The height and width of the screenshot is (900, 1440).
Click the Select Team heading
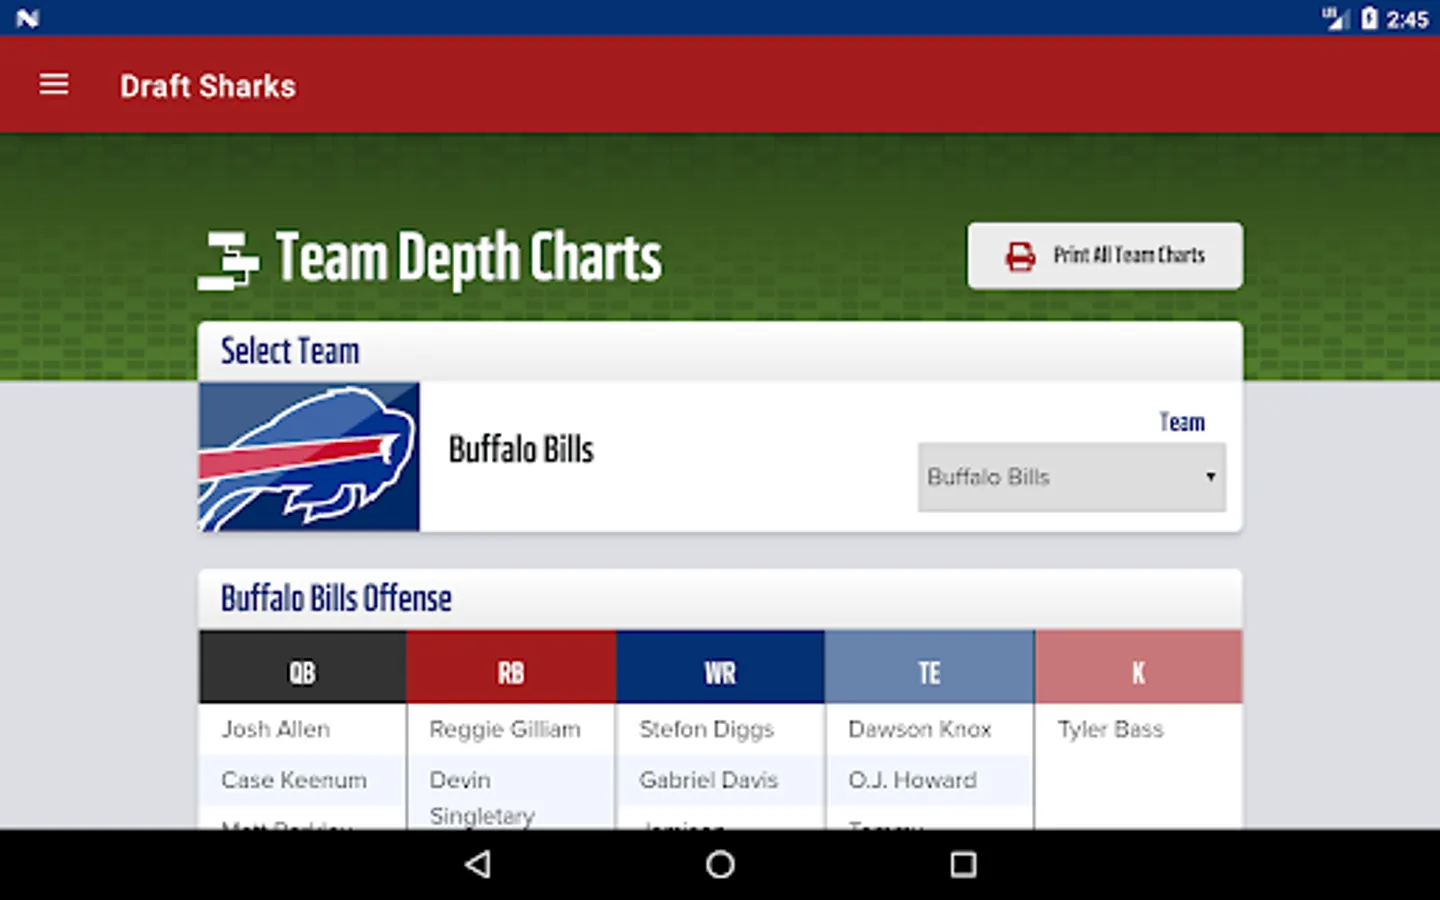point(290,351)
